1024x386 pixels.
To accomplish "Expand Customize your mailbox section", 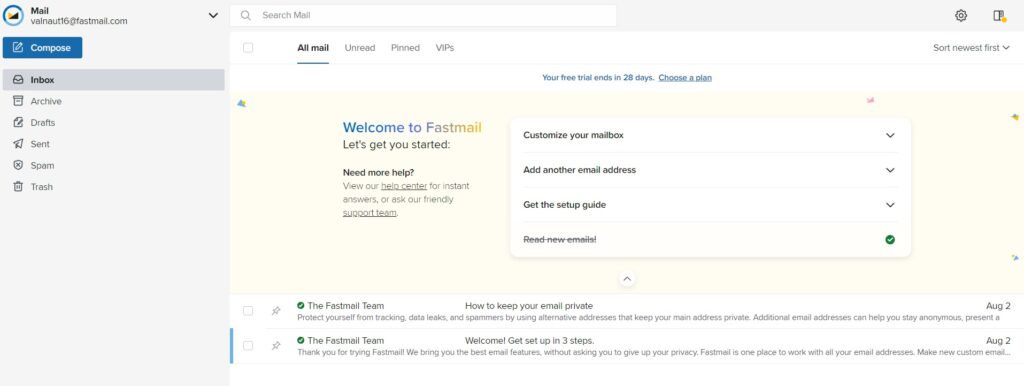I will tap(710, 135).
